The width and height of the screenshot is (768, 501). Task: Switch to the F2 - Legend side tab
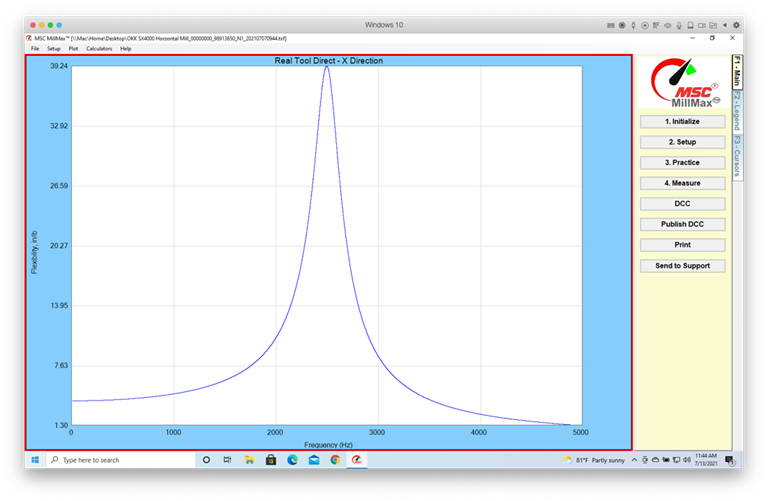[737, 111]
